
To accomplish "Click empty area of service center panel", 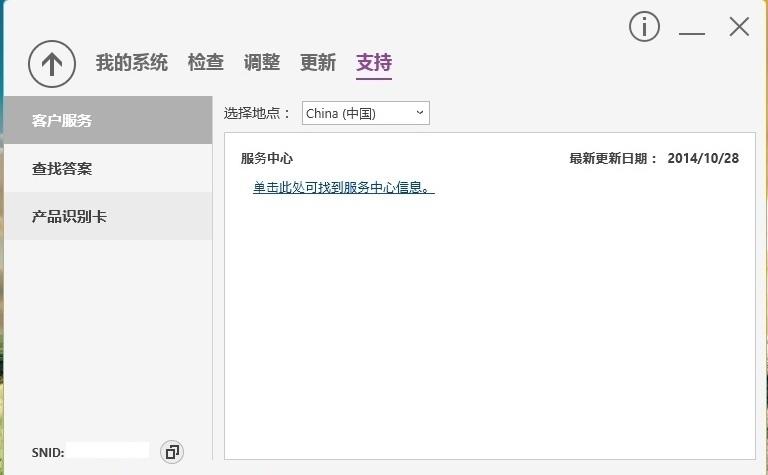I will tap(490, 330).
